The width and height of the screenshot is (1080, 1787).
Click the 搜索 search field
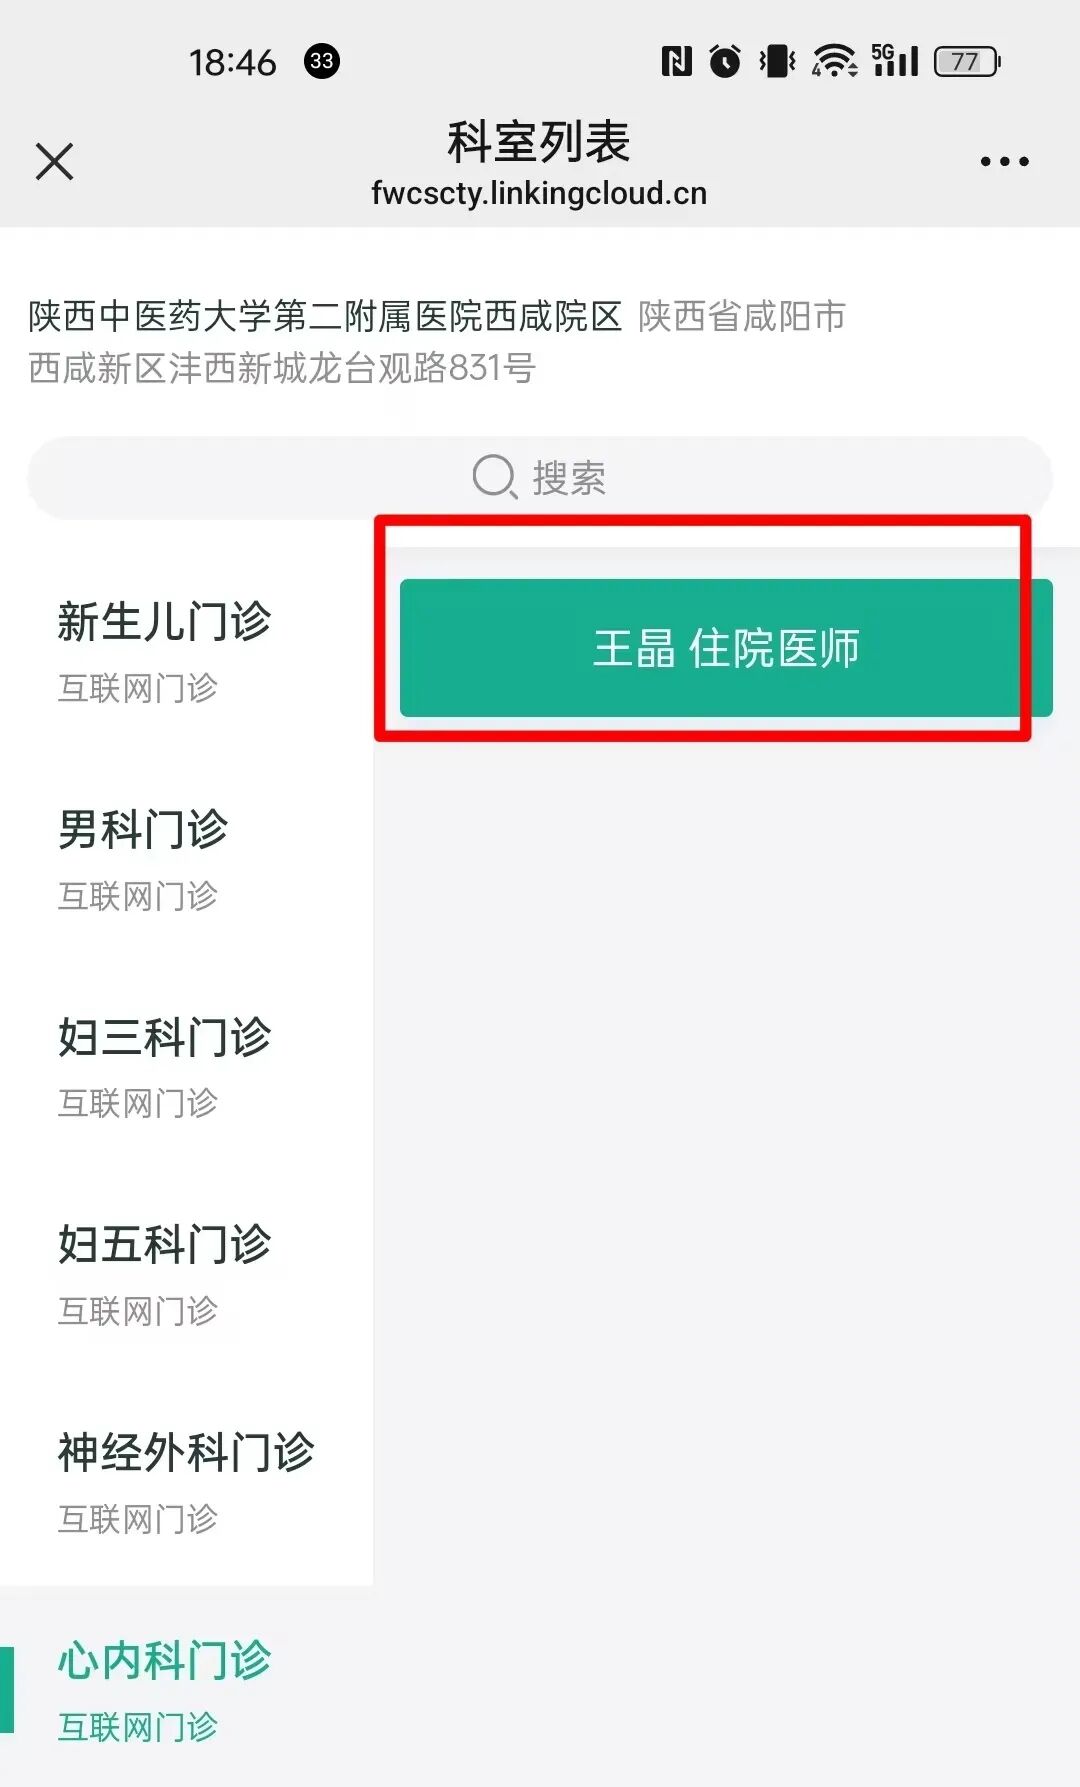coord(540,478)
